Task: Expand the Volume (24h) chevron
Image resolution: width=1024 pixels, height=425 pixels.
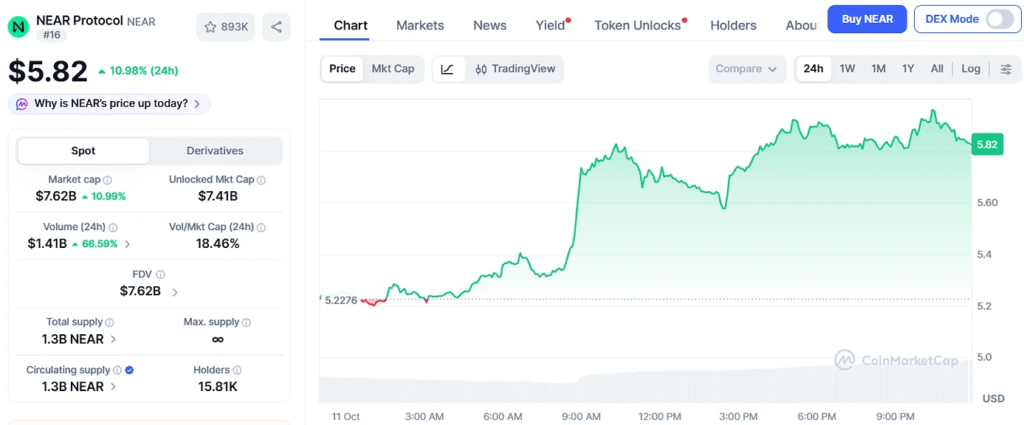Action: (127, 244)
